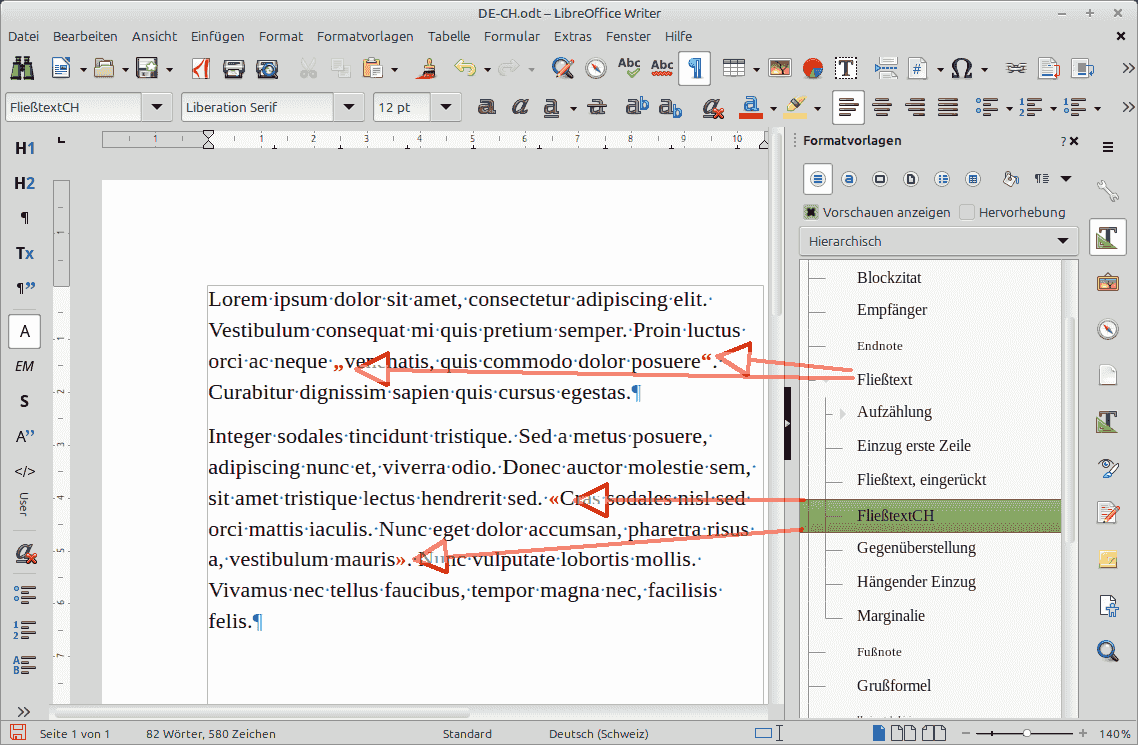Run Spelling check Abc icon

point(629,68)
